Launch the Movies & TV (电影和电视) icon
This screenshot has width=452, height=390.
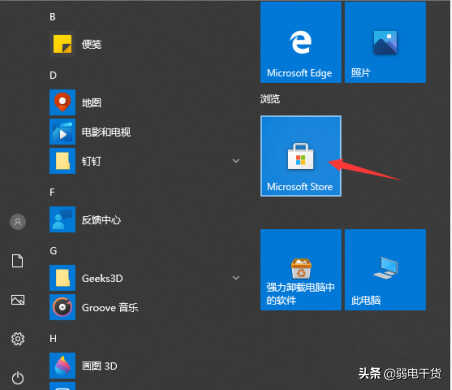click(x=63, y=132)
